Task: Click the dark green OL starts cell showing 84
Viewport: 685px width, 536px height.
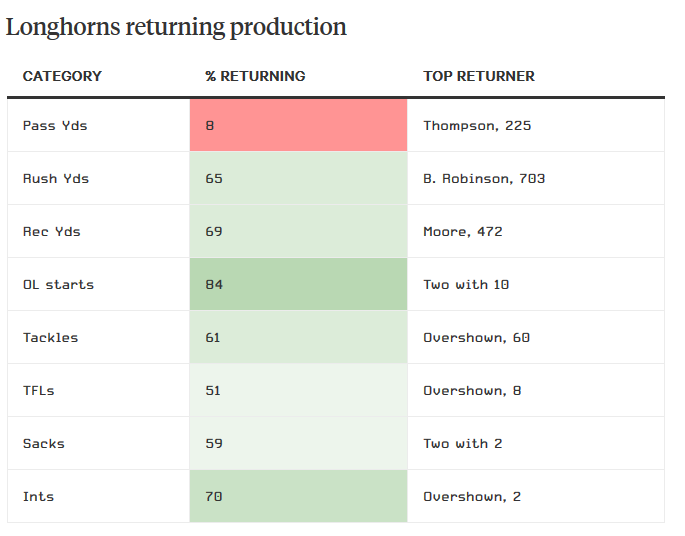Action: point(298,285)
